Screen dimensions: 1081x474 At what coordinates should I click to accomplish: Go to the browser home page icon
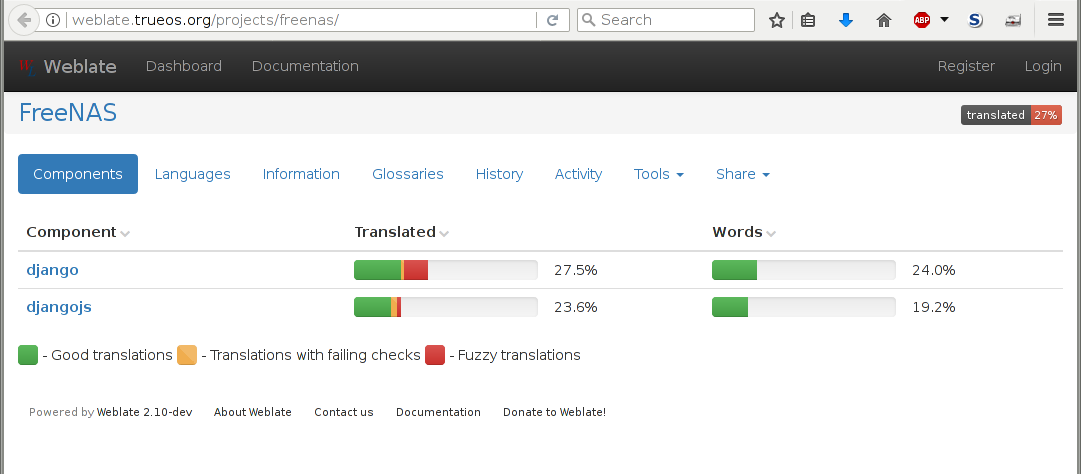coord(883,20)
